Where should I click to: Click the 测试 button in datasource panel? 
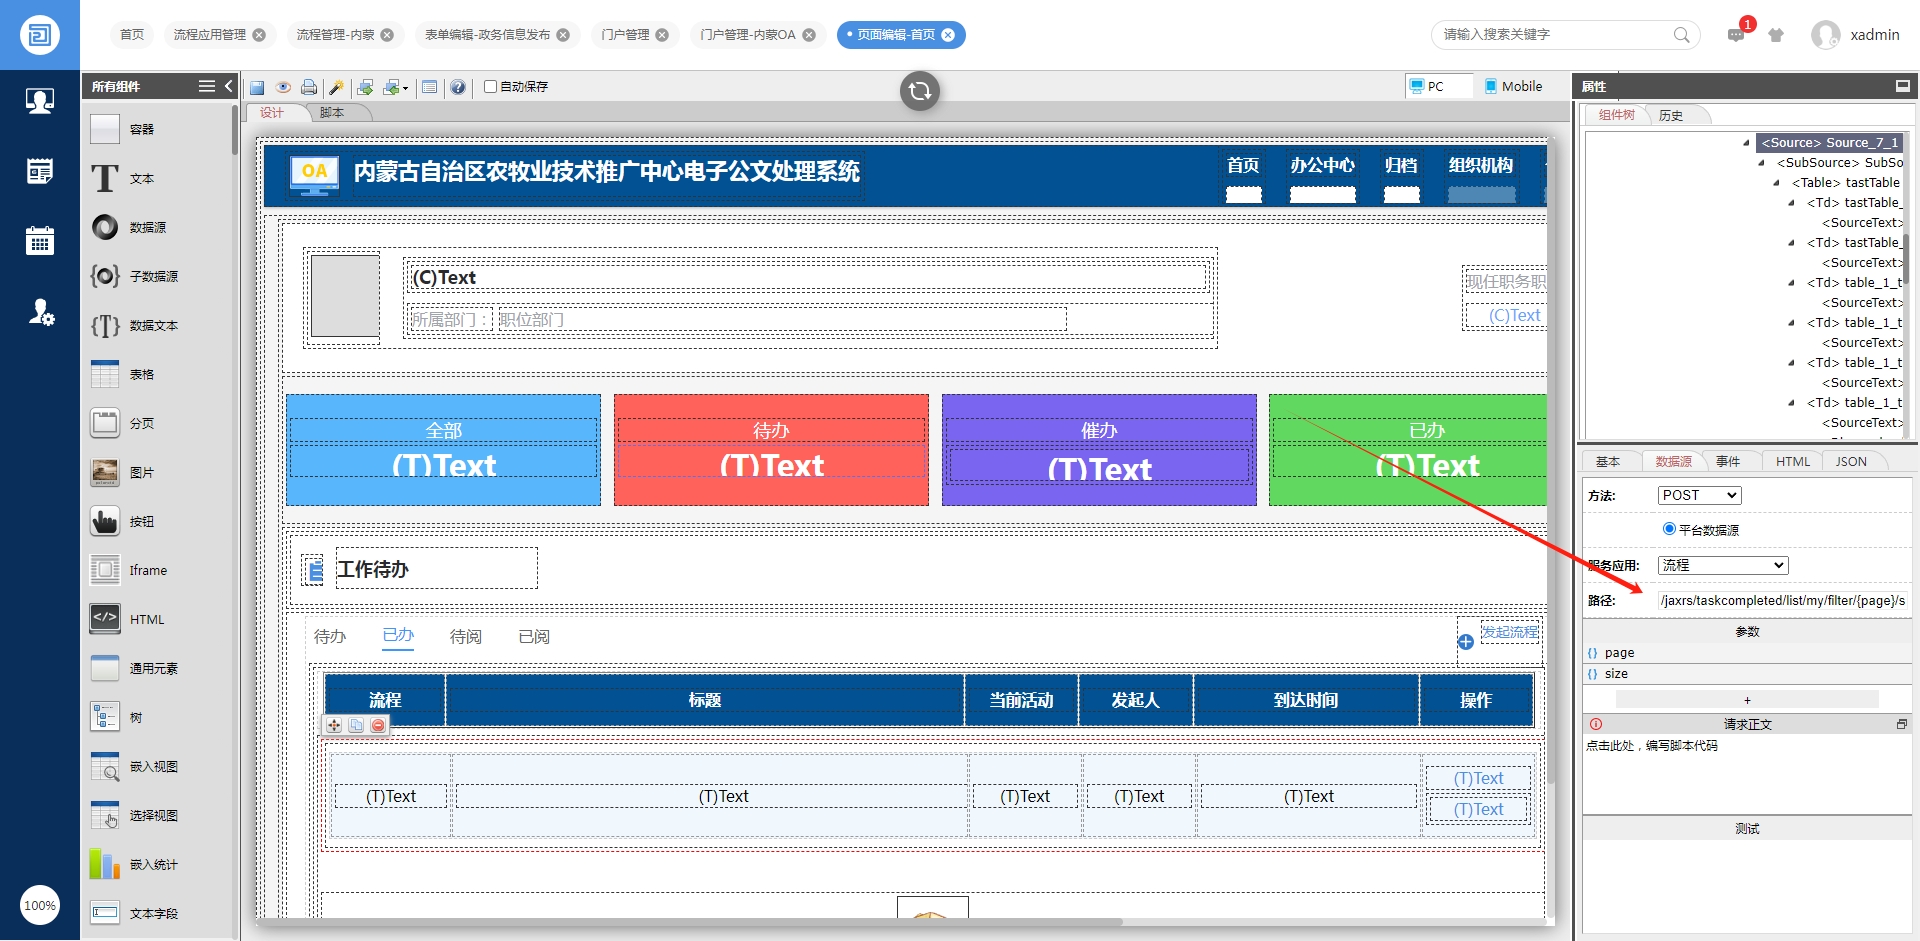[1747, 829]
